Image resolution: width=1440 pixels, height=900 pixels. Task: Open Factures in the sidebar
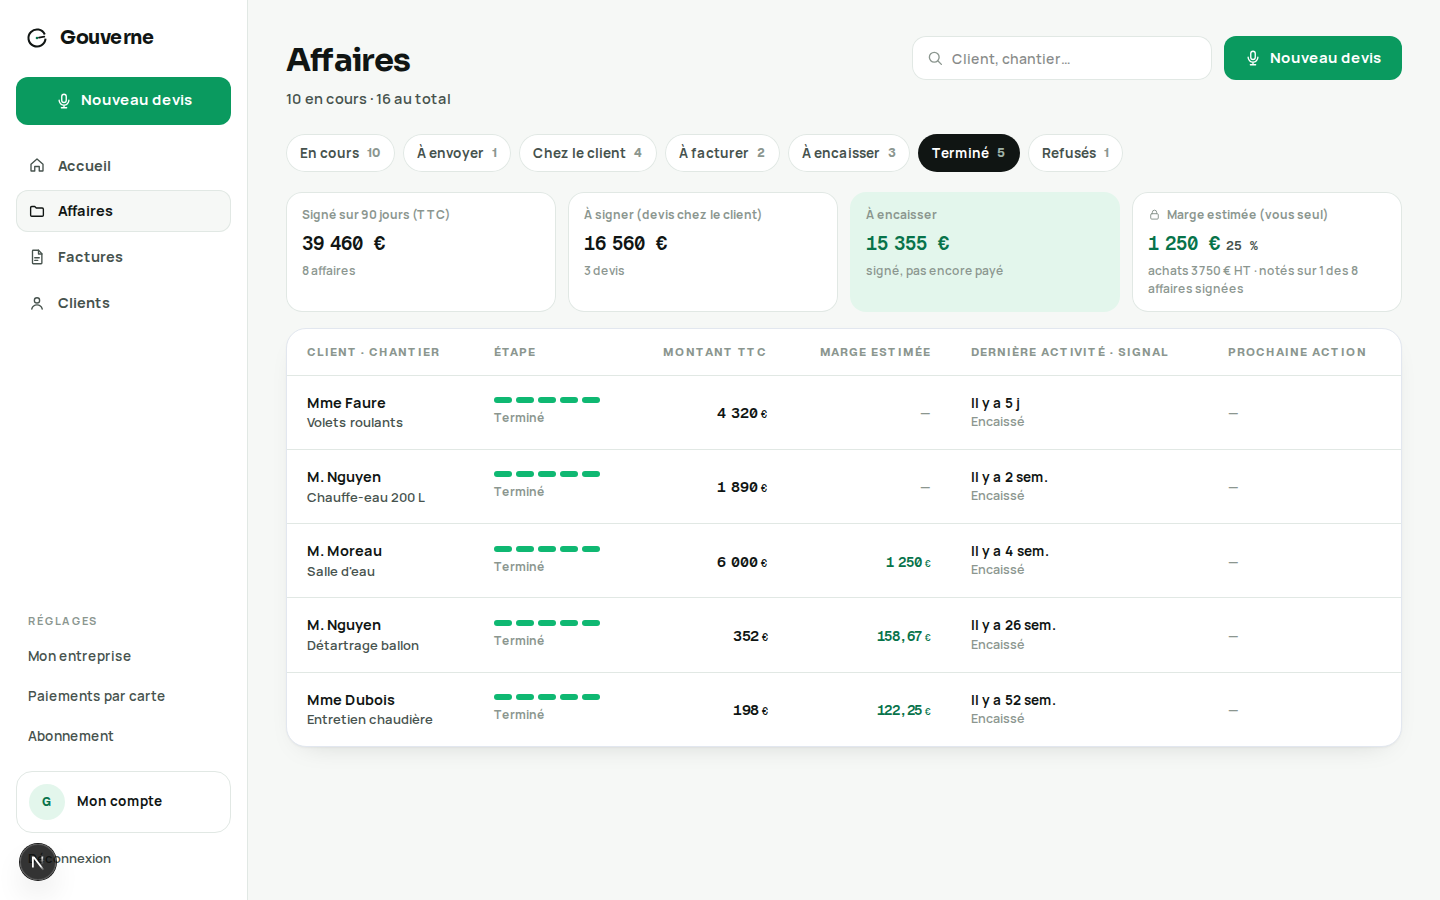(x=123, y=257)
